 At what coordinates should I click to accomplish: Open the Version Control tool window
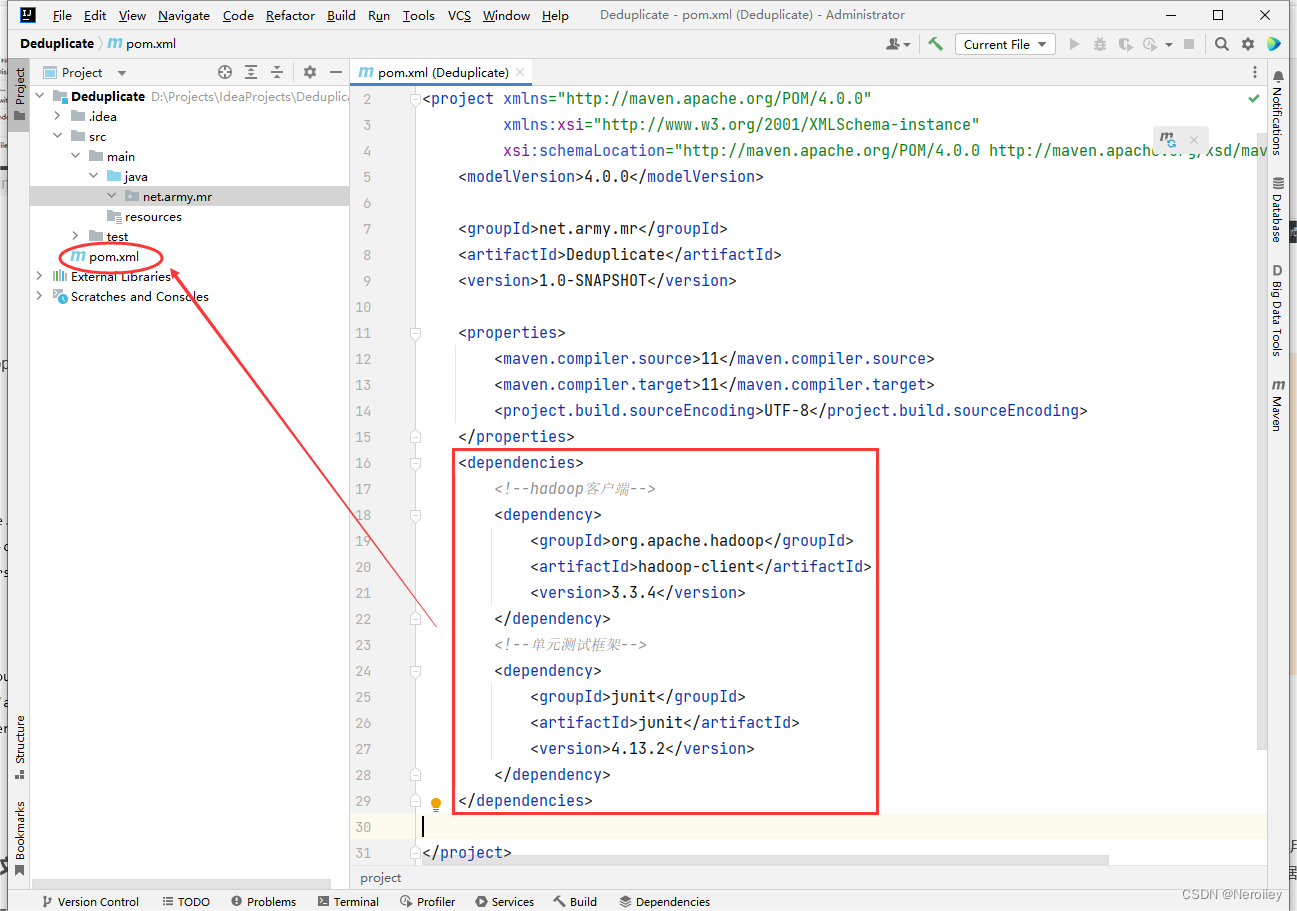coord(89,901)
